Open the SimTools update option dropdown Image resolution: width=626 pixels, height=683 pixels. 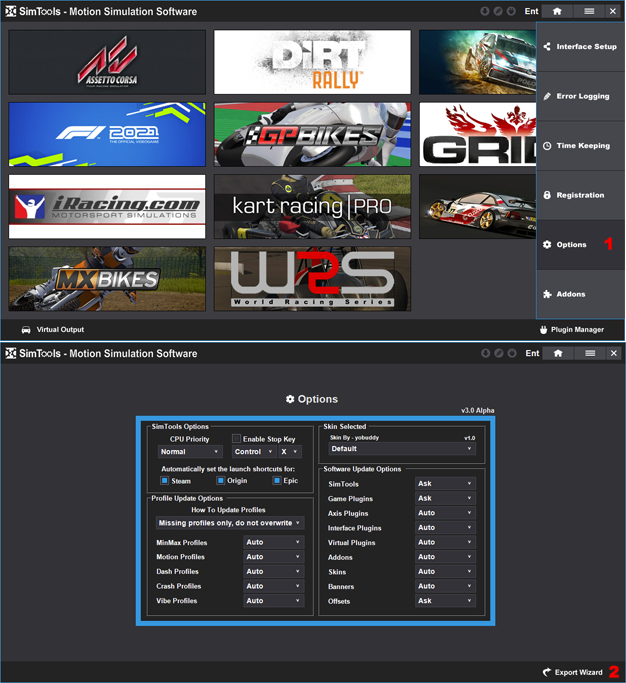tap(445, 484)
